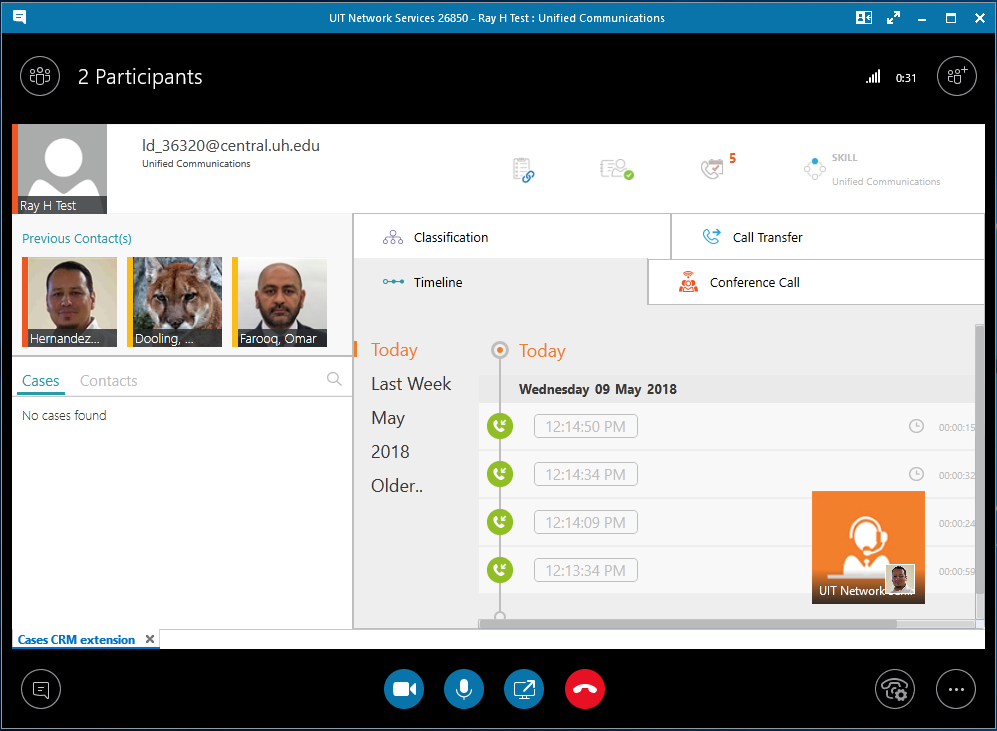Image resolution: width=997 pixels, height=731 pixels.
Task: Select the 12:14:50 PM call entry
Action: pyautogui.click(x=585, y=425)
